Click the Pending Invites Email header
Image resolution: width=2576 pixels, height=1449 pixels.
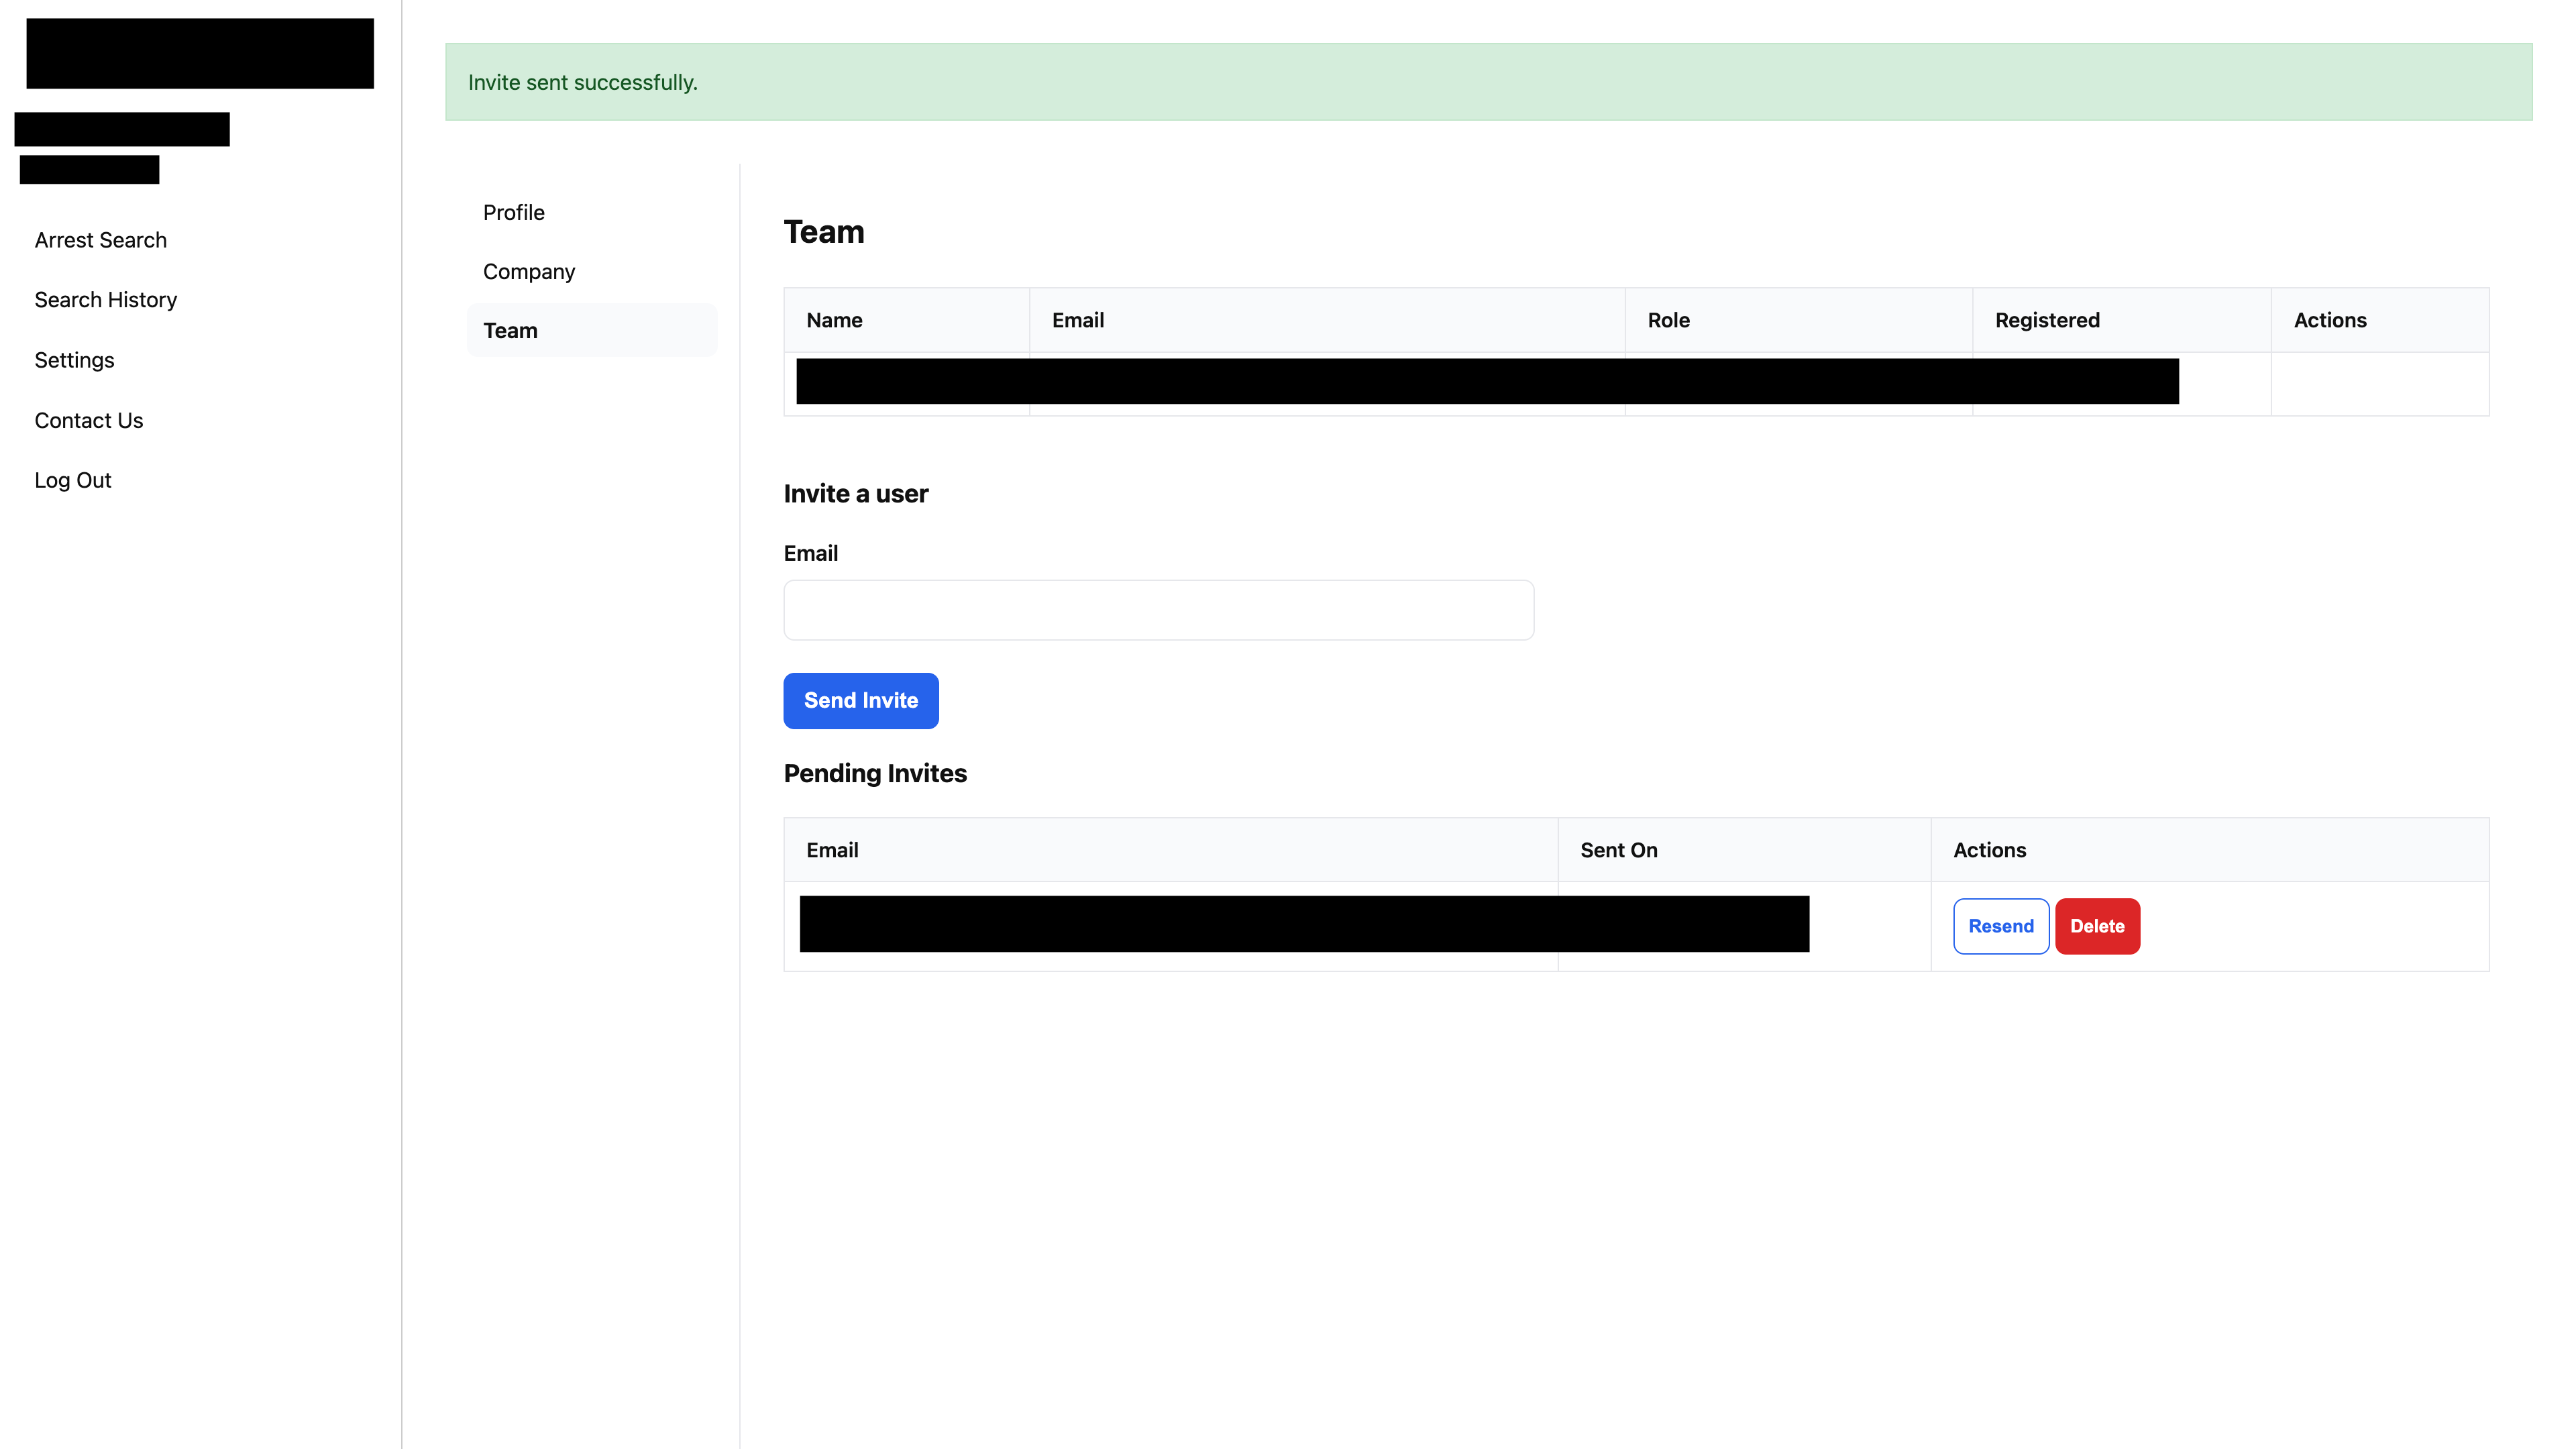pyautogui.click(x=832, y=850)
